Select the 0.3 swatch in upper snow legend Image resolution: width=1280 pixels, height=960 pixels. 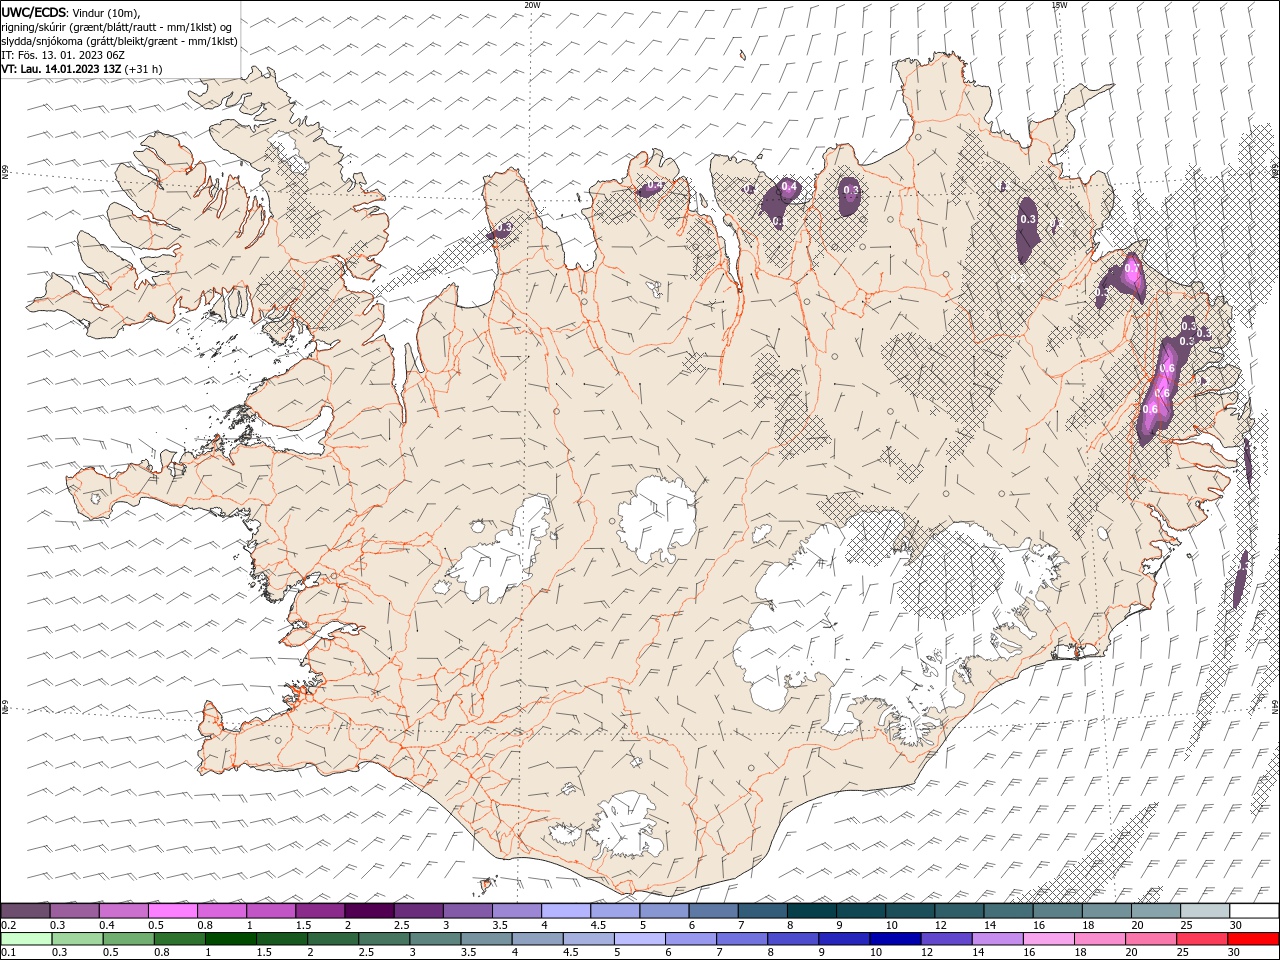[74, 910]
